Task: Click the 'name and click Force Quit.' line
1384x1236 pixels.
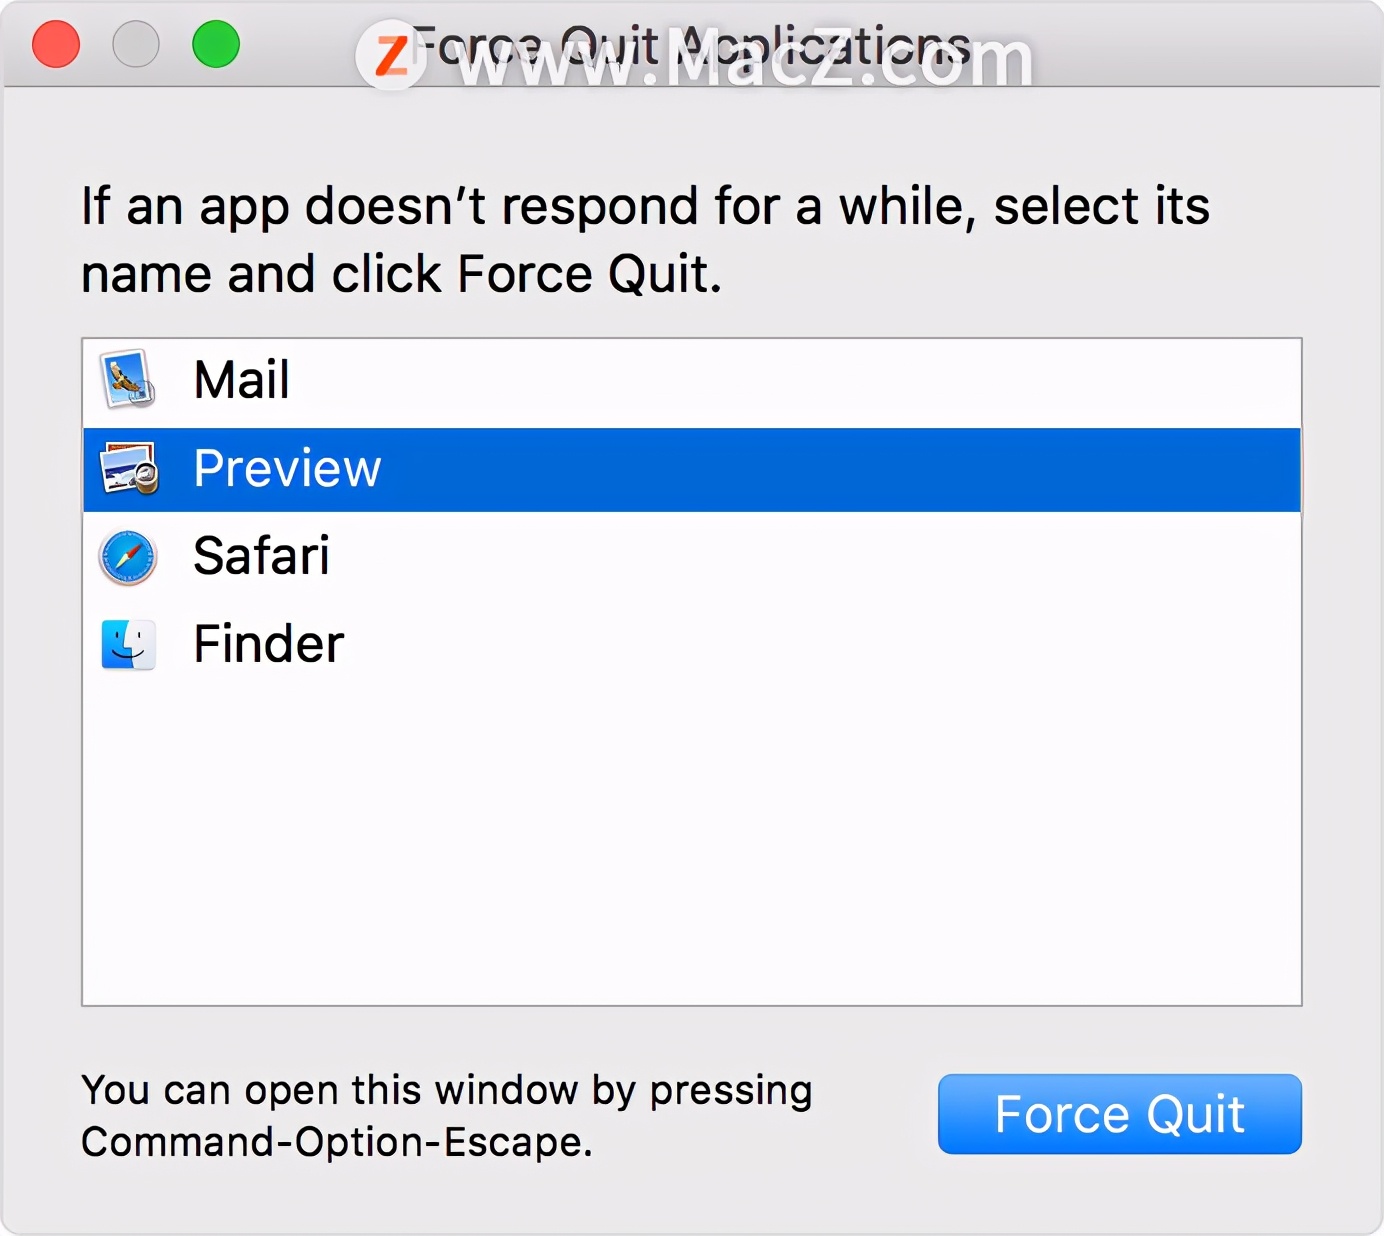Action: click(401, 274)
